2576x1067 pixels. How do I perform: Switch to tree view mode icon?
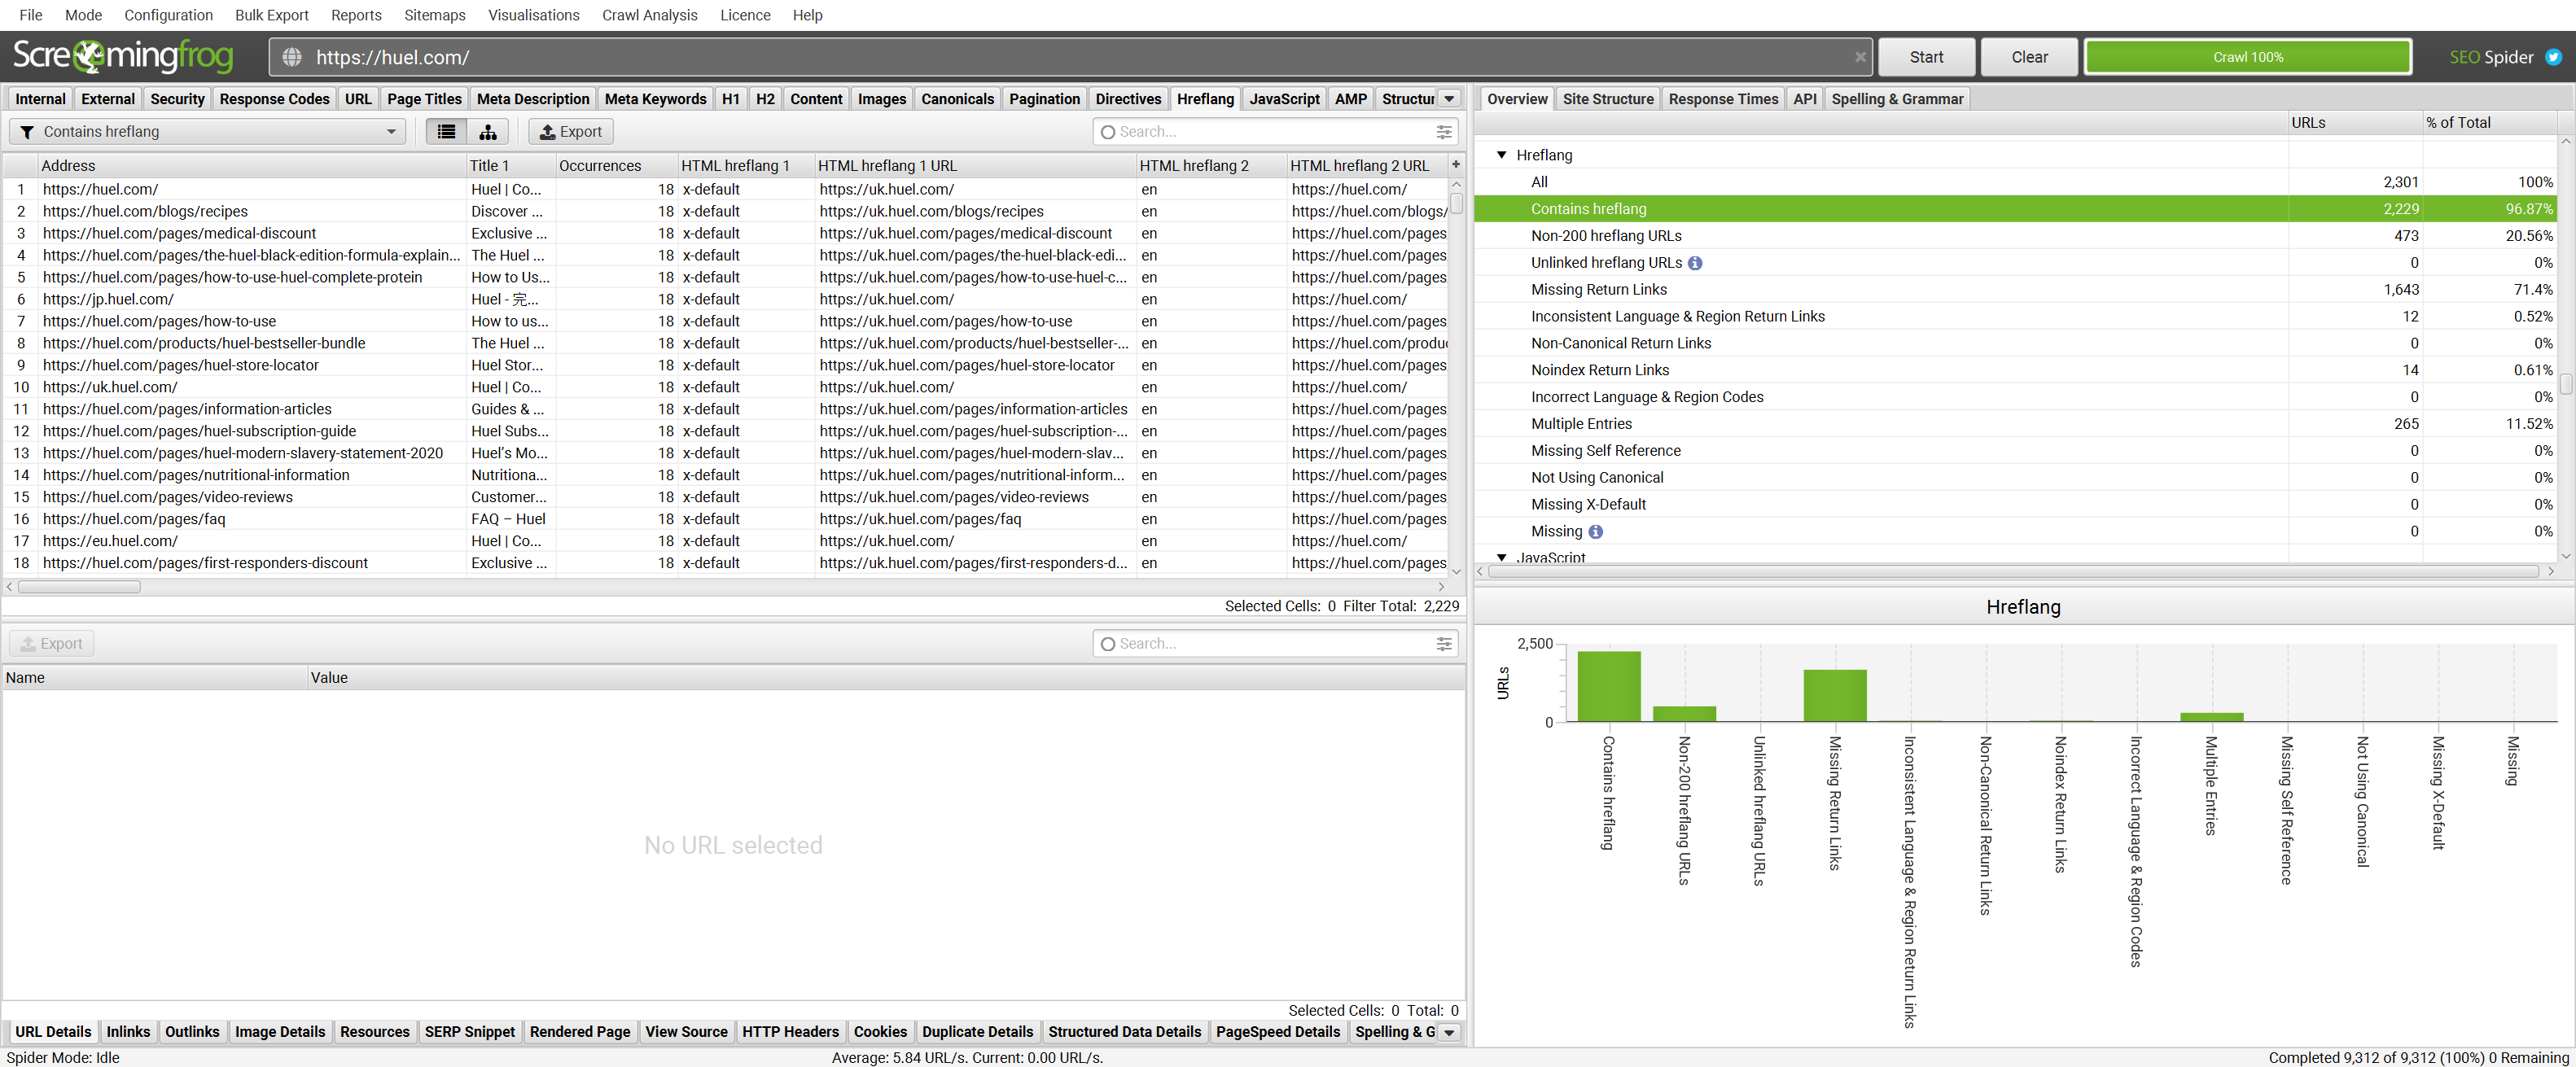tap(488, 131)
